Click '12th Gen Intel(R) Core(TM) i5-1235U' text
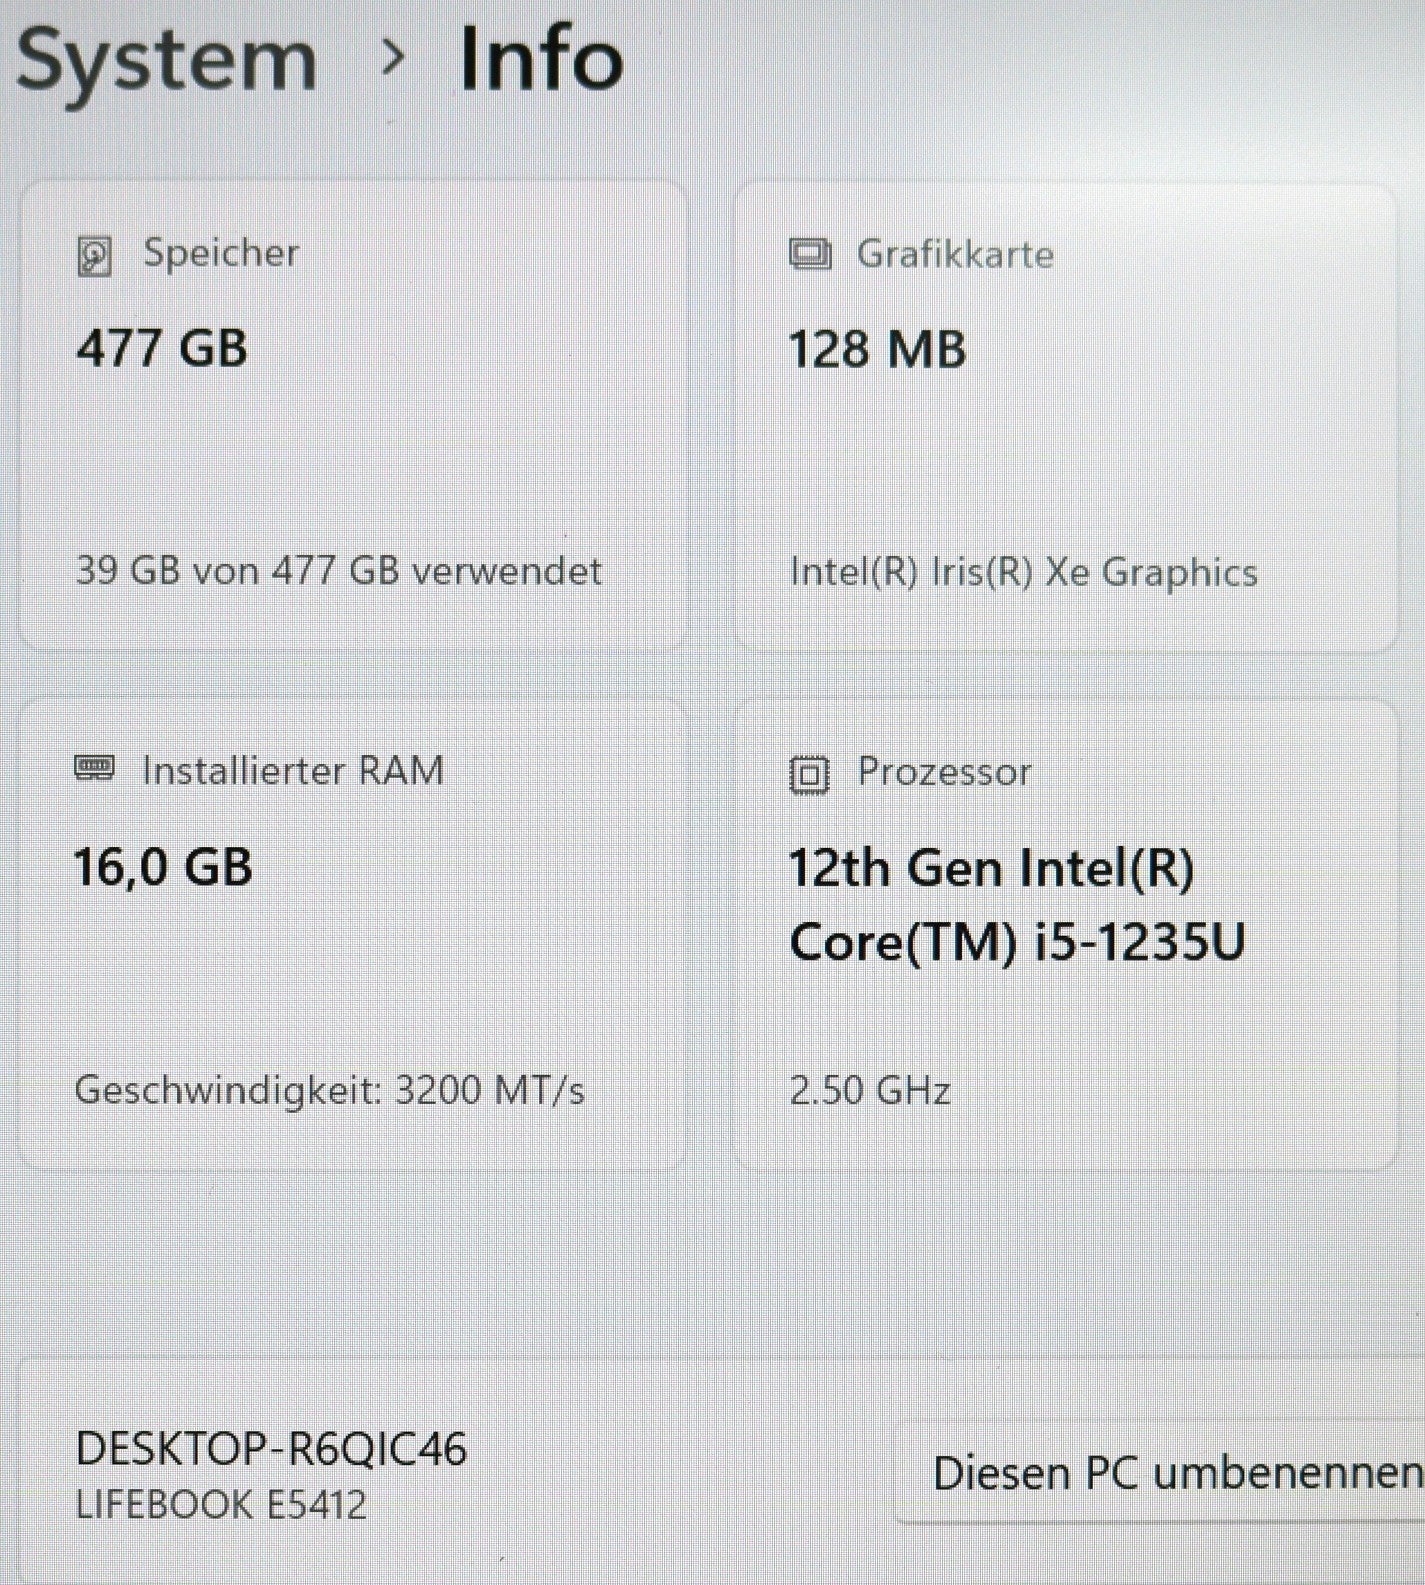The width and height of the screenshot is (1425, 1585). [1017, 905]
